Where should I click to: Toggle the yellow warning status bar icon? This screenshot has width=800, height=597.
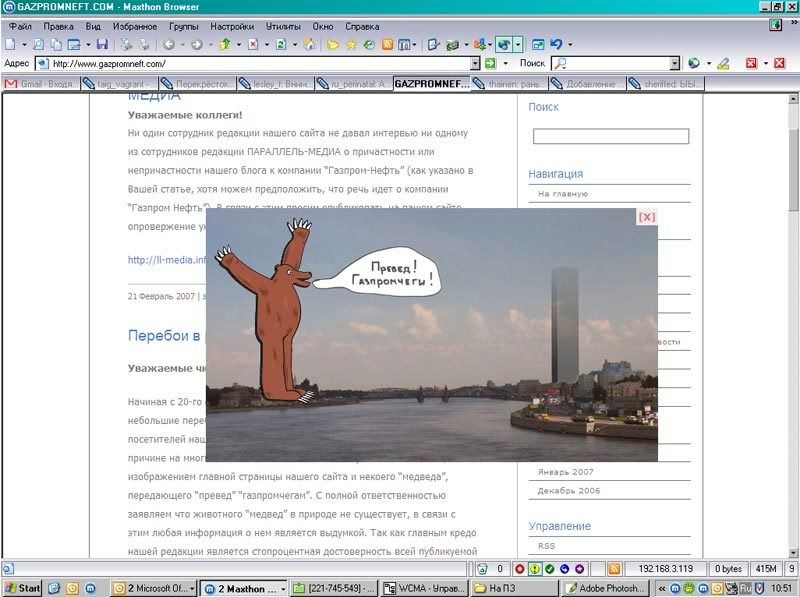534,568
